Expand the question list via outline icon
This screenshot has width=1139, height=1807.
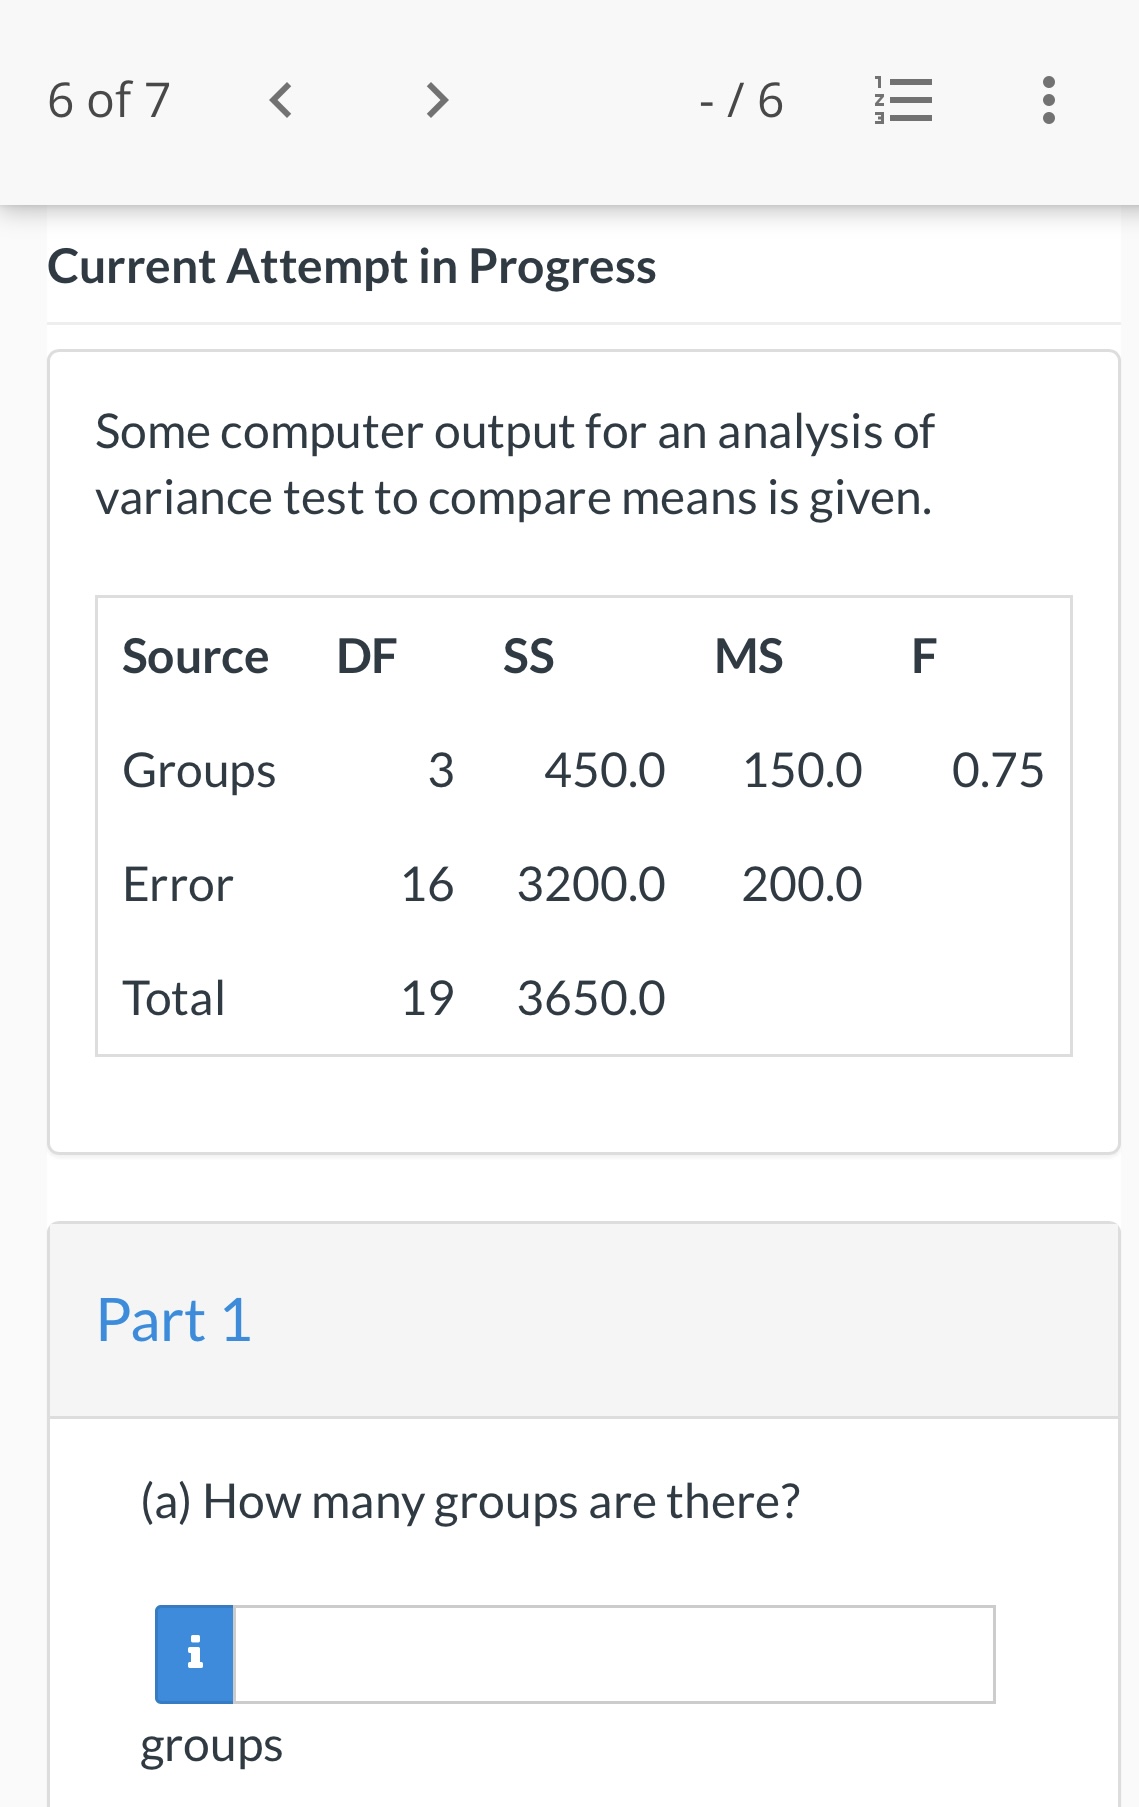903,98
